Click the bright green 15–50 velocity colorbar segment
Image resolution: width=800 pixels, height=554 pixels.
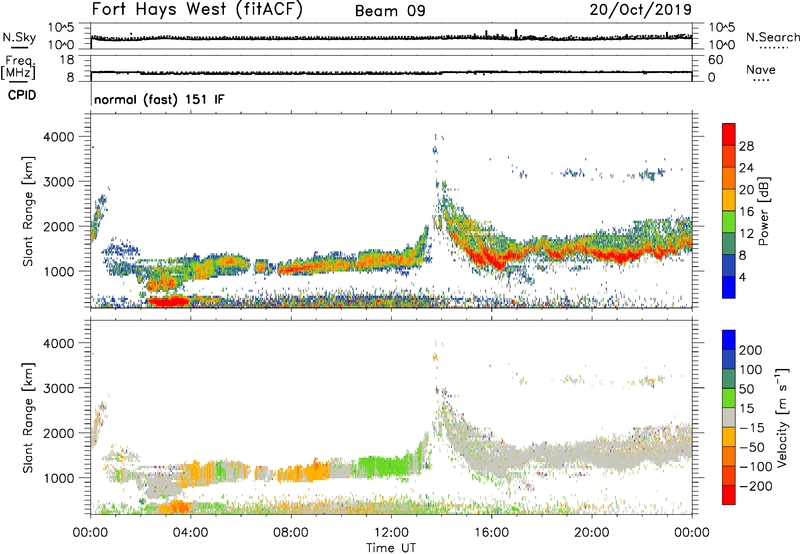pos(729,398)
